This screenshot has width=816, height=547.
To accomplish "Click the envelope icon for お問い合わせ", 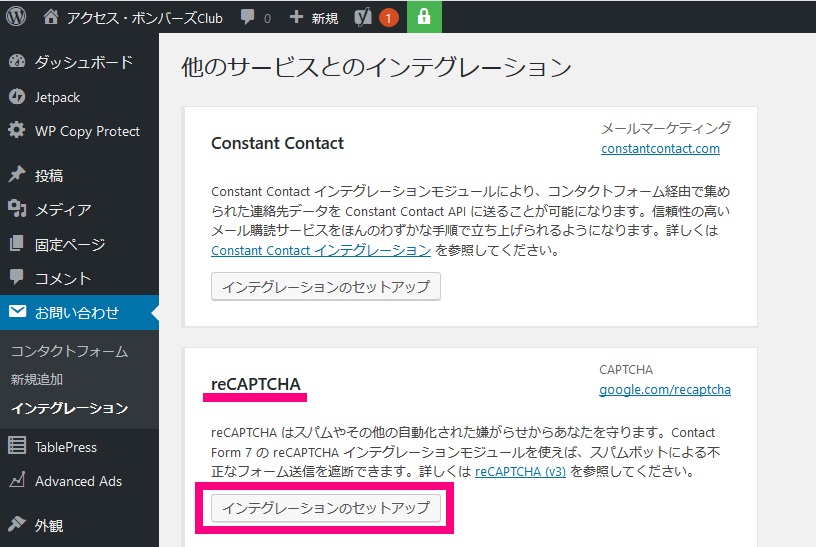I will (x=17, y=311).
